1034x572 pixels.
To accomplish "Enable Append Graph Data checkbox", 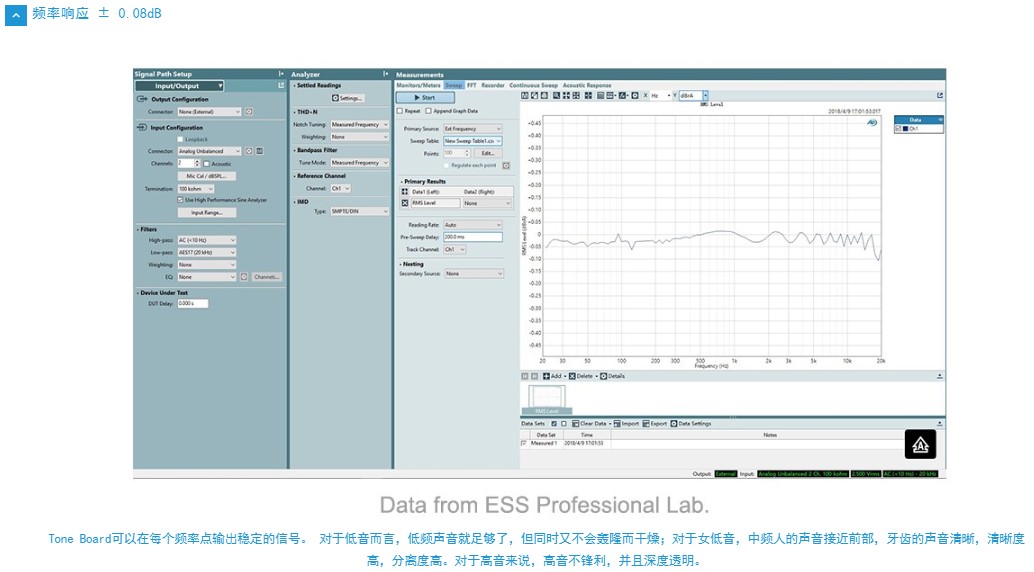I will [x=429, y=111].
